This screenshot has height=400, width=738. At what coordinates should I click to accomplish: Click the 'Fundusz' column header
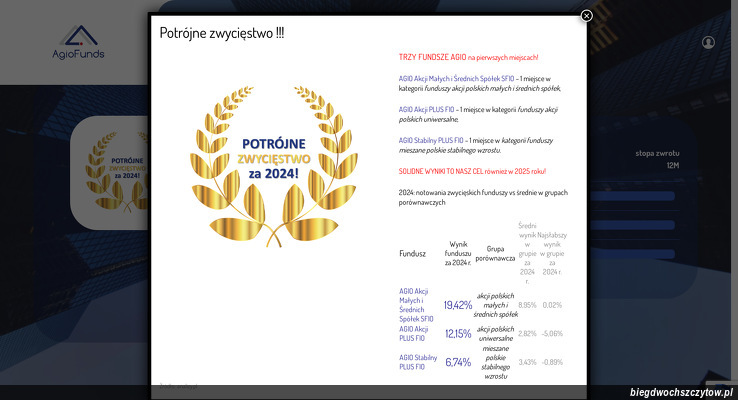coord(412,254)
